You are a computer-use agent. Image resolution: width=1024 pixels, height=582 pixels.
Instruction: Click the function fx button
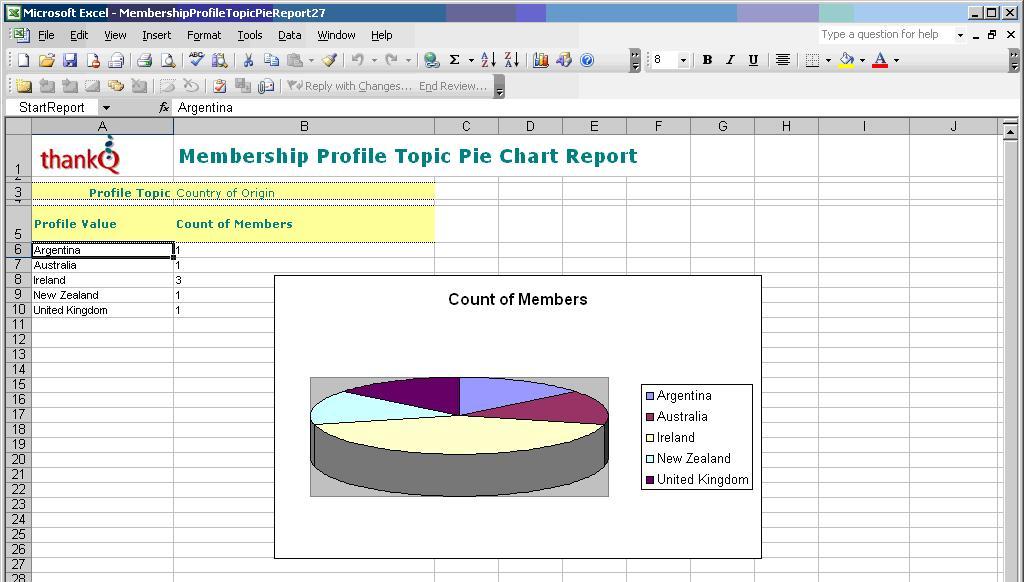pos(164,107)
